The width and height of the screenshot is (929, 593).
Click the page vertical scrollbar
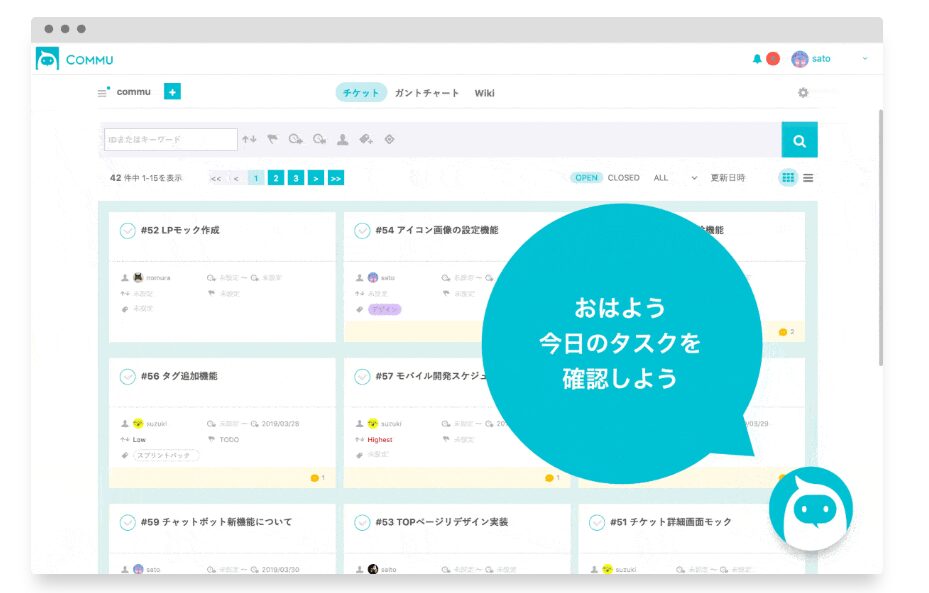coord(881,237)
